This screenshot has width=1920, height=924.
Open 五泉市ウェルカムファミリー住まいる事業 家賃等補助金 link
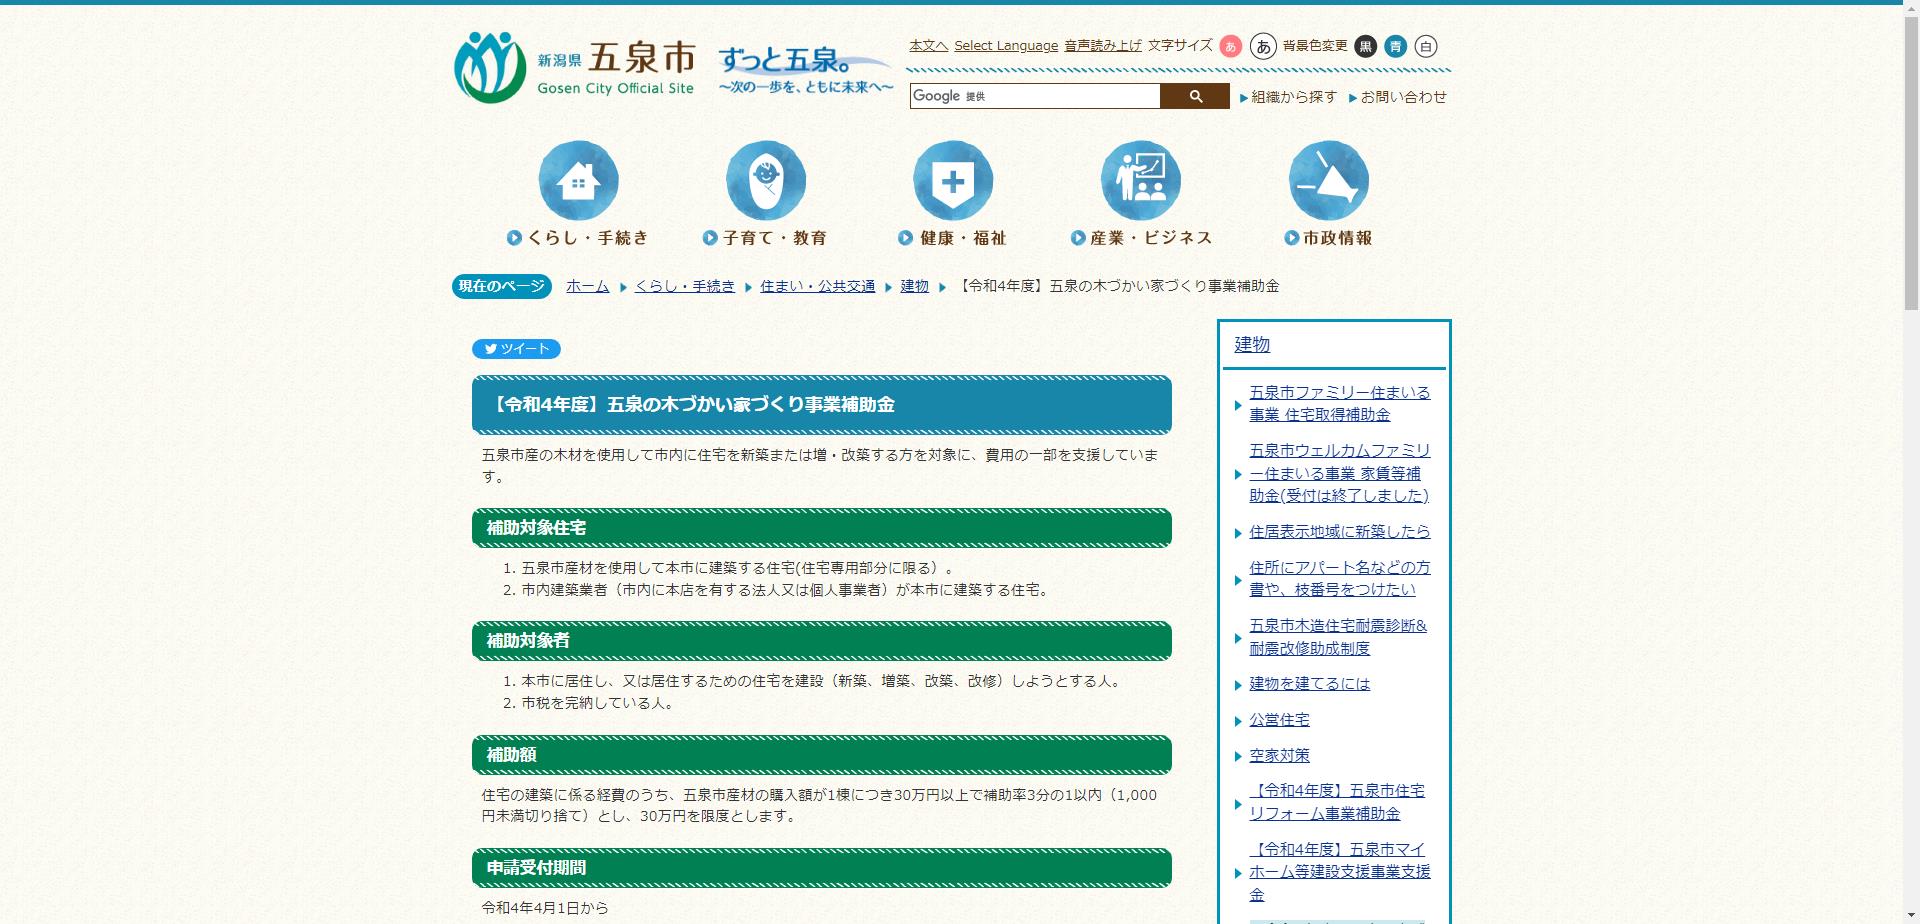point(1339,473)
